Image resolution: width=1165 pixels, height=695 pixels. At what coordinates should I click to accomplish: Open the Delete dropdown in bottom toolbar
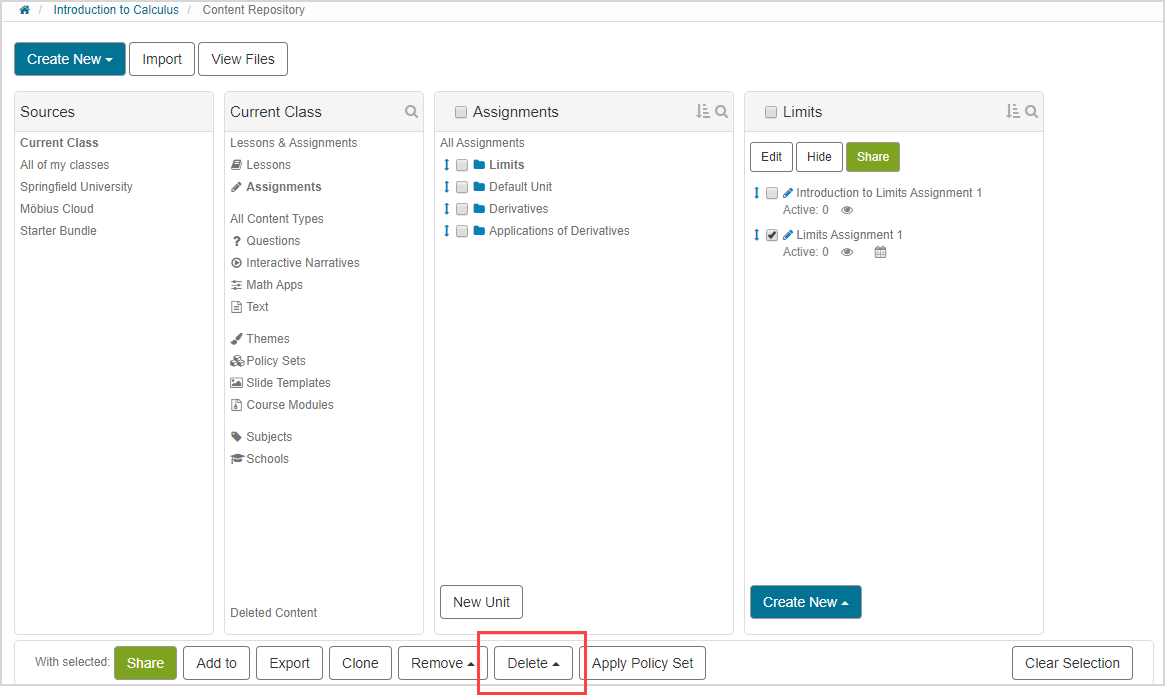click(533, 663)
